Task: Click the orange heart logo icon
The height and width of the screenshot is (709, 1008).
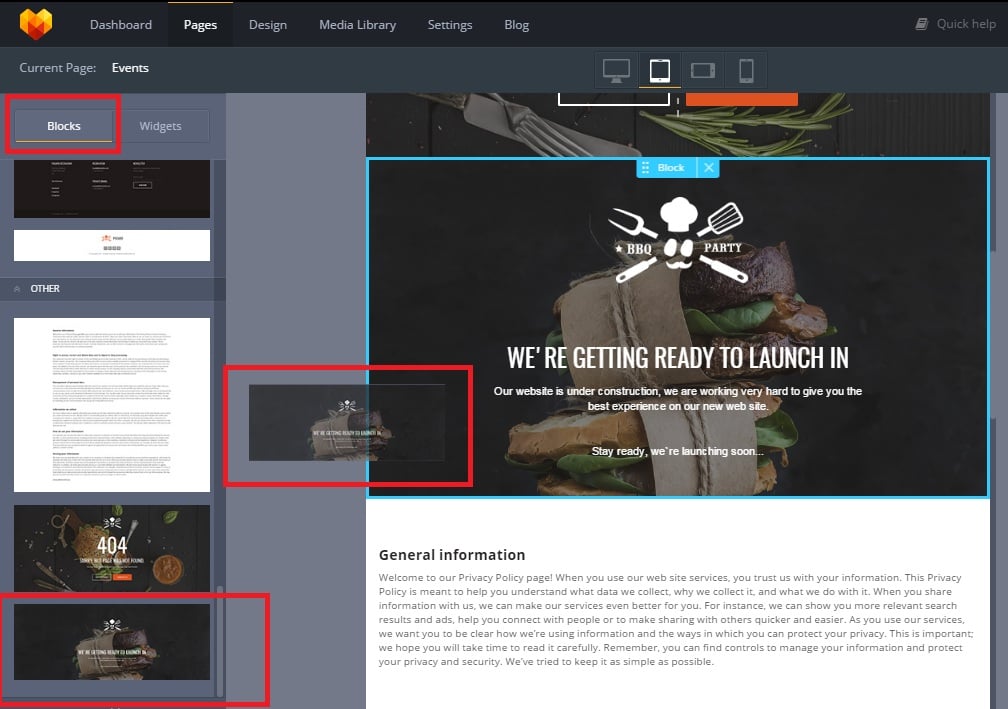Action: point(37,23)
